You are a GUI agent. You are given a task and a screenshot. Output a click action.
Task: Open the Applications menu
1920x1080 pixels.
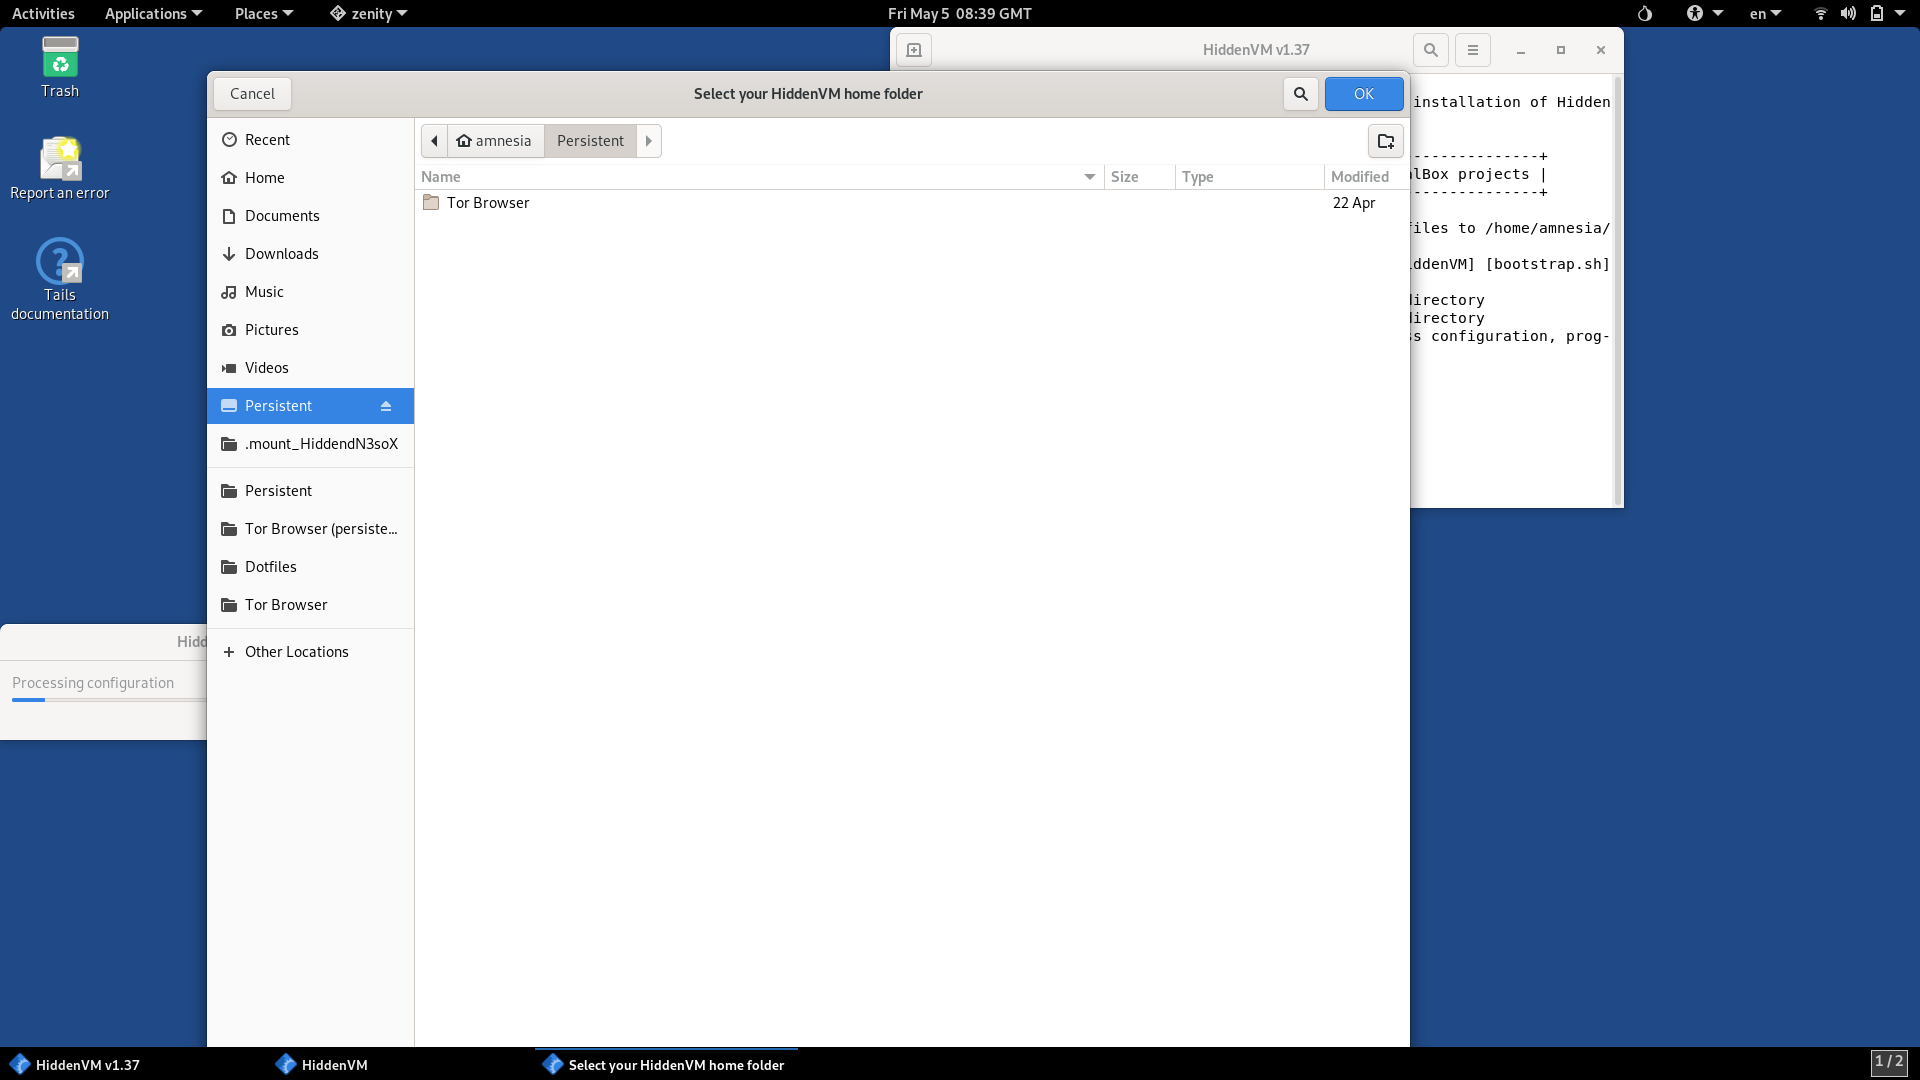153,13
